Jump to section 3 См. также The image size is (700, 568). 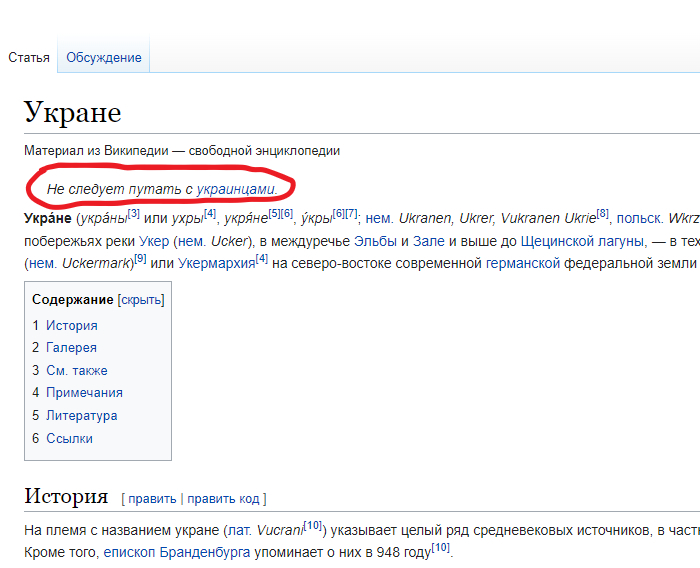(x=77, y=370)
